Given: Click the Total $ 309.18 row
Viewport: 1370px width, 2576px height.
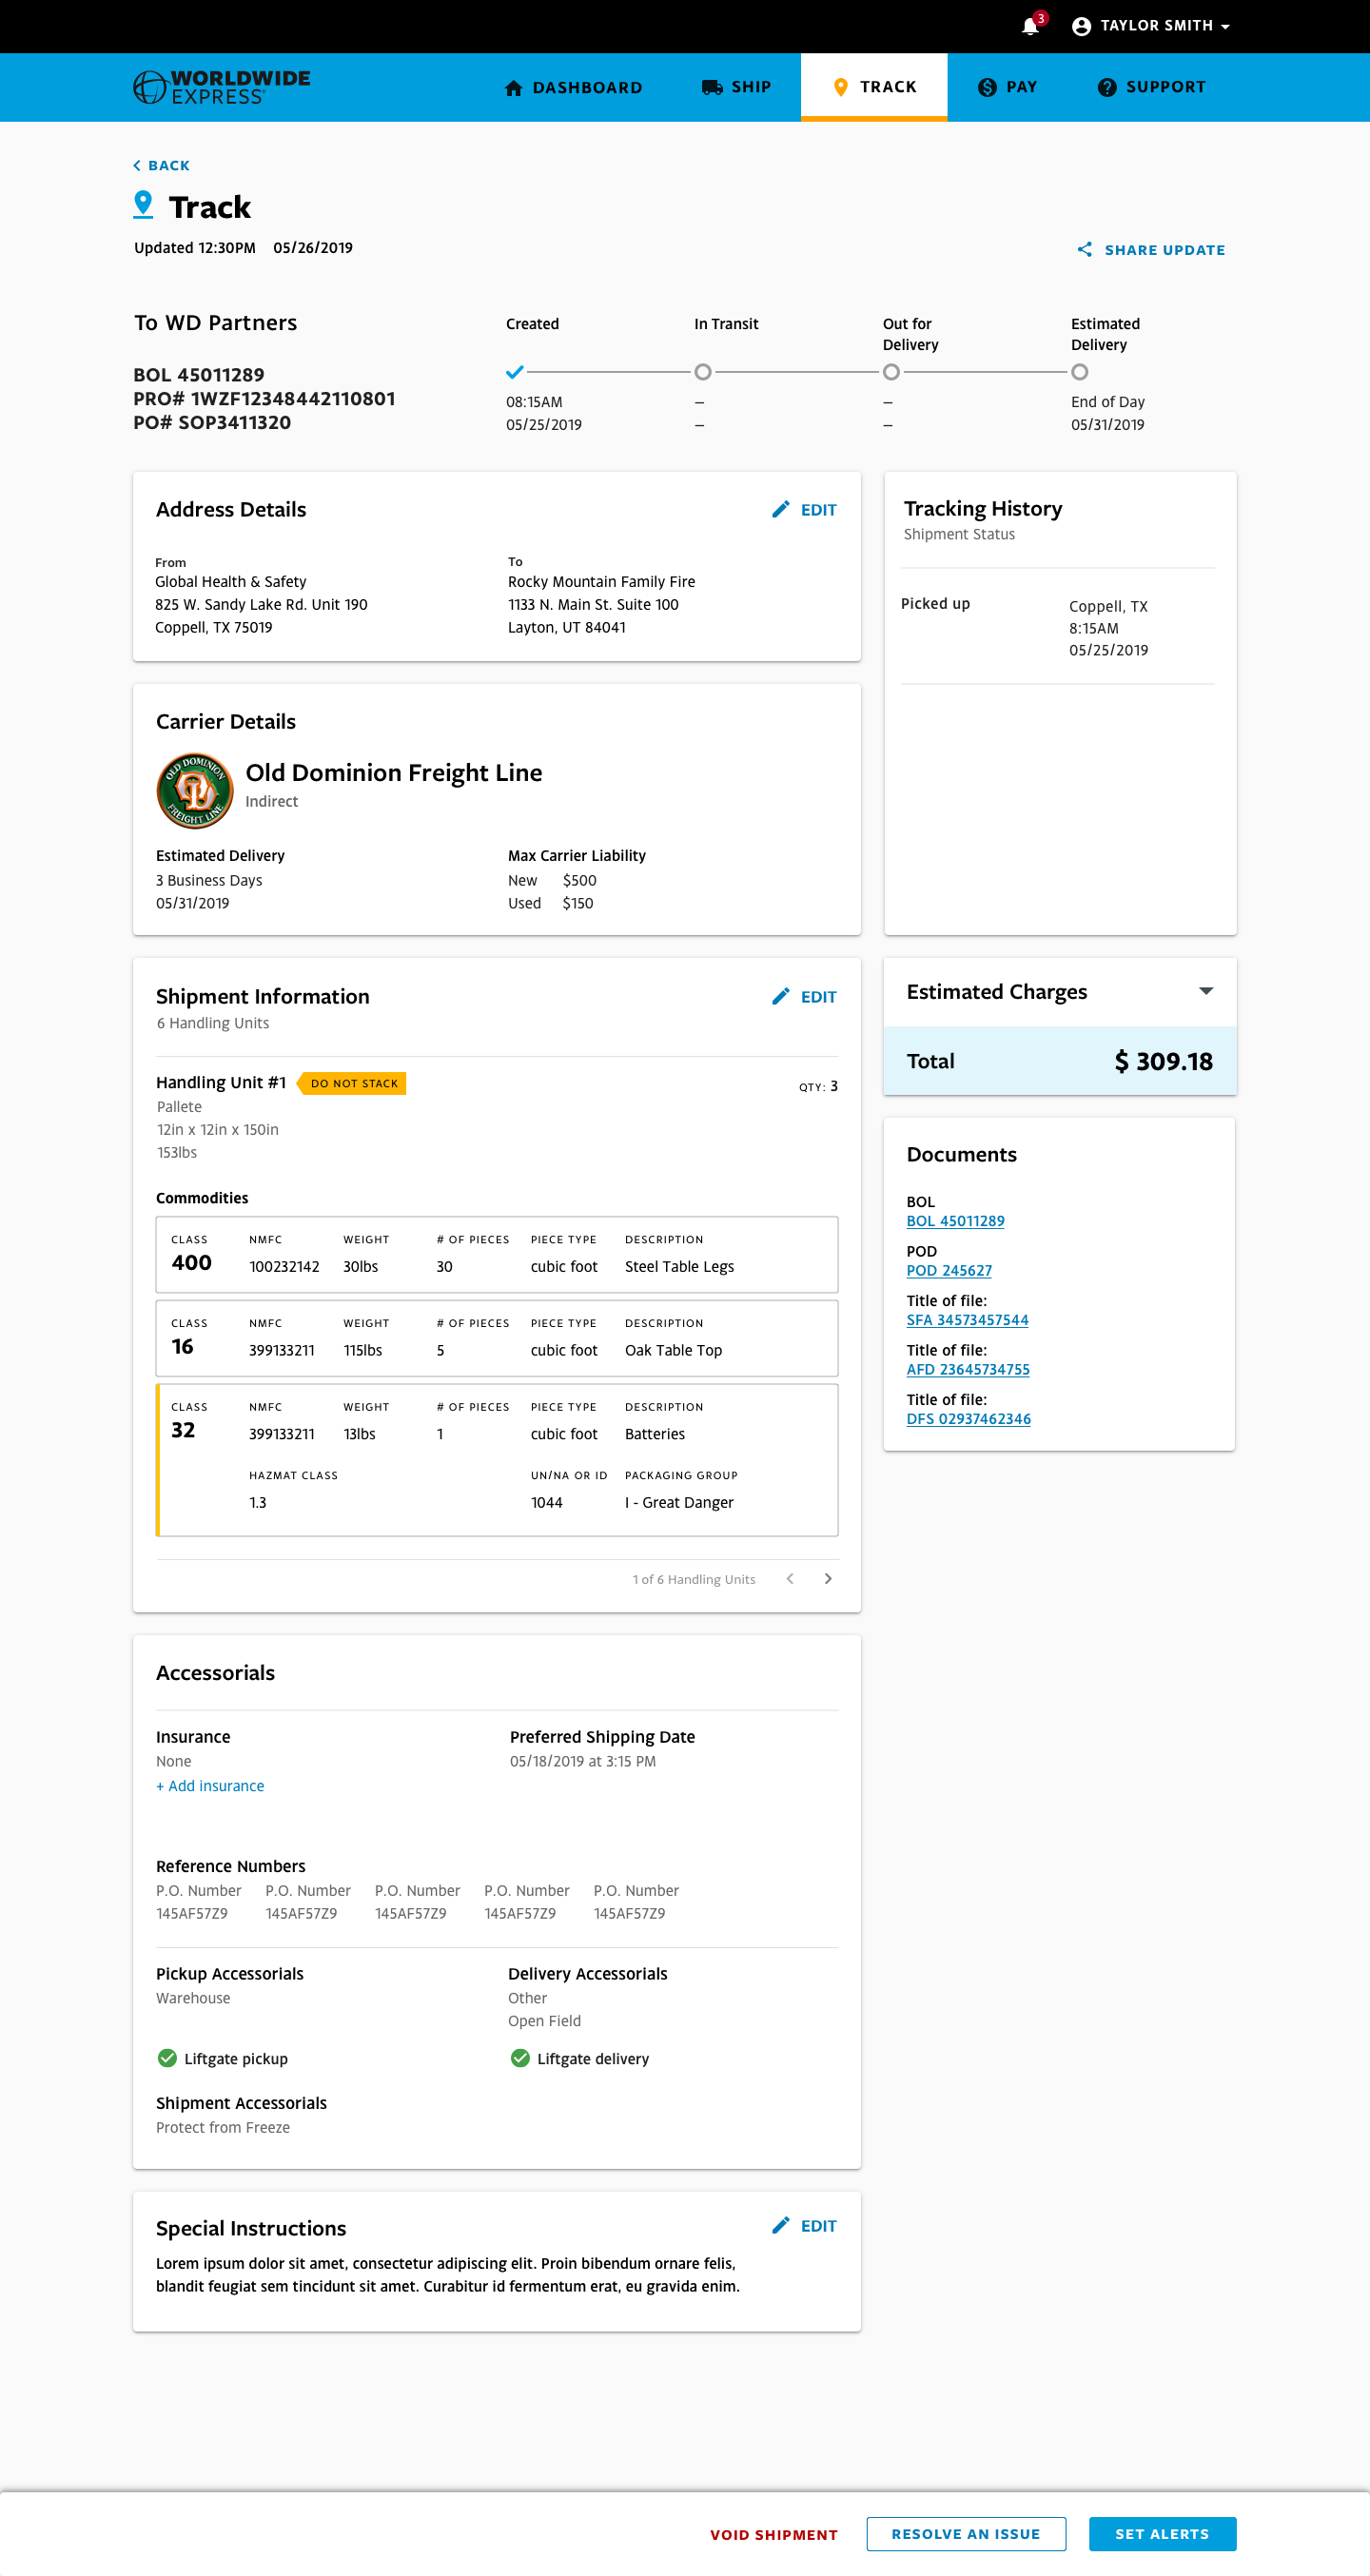Looking at the screenshot, I should tap(1060, 1061).
